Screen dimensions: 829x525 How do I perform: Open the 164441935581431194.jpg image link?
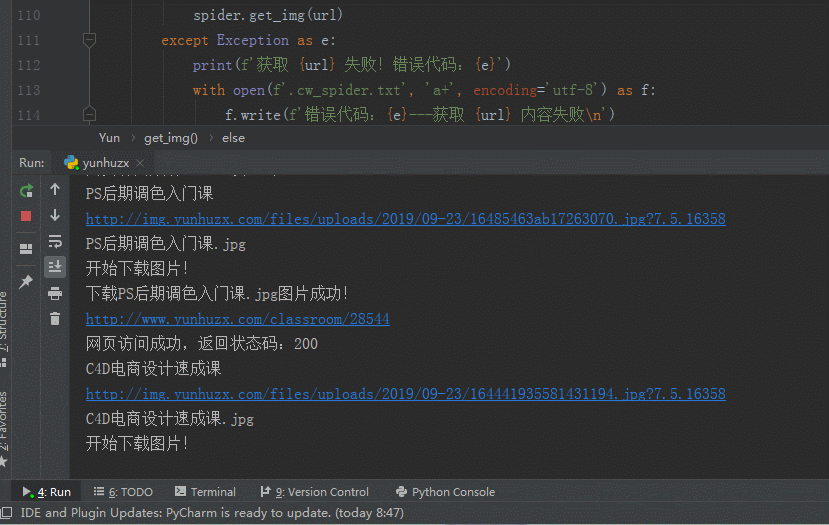pos(406,394)
